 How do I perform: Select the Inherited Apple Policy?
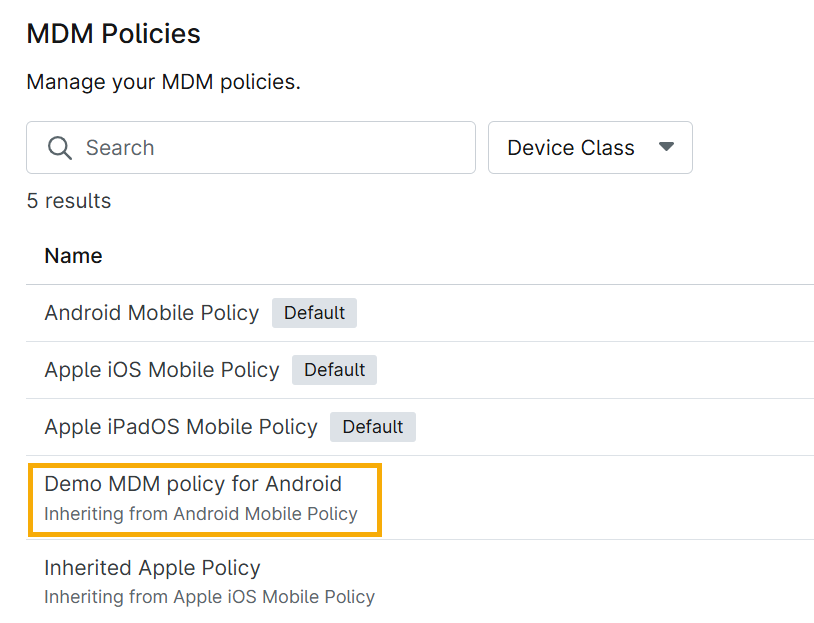click(152, 568)
